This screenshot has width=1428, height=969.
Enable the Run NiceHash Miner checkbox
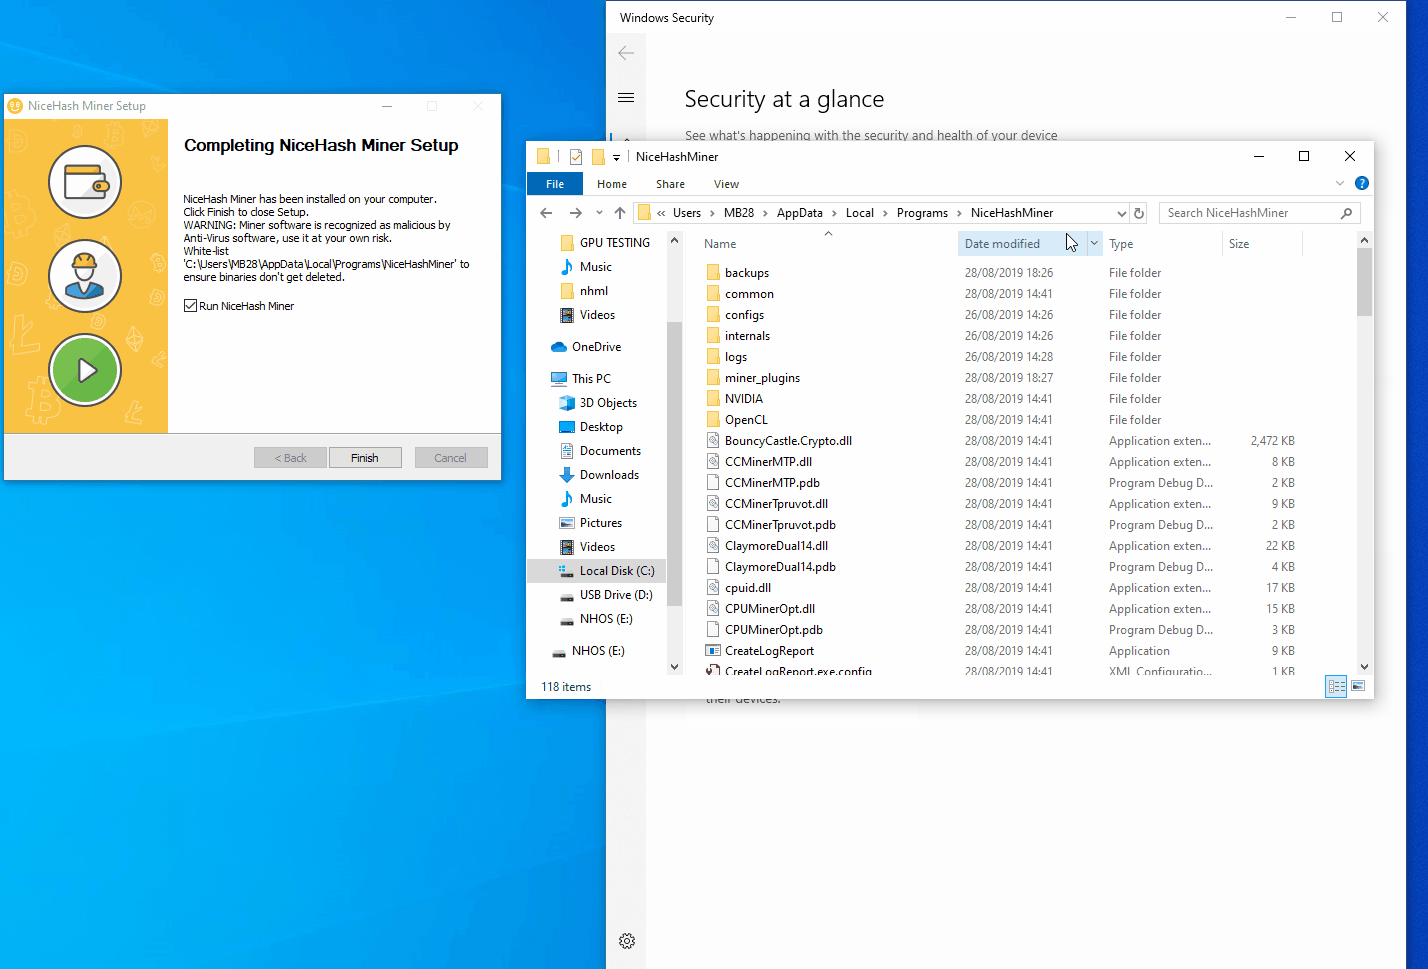click(x=190, y=305)
